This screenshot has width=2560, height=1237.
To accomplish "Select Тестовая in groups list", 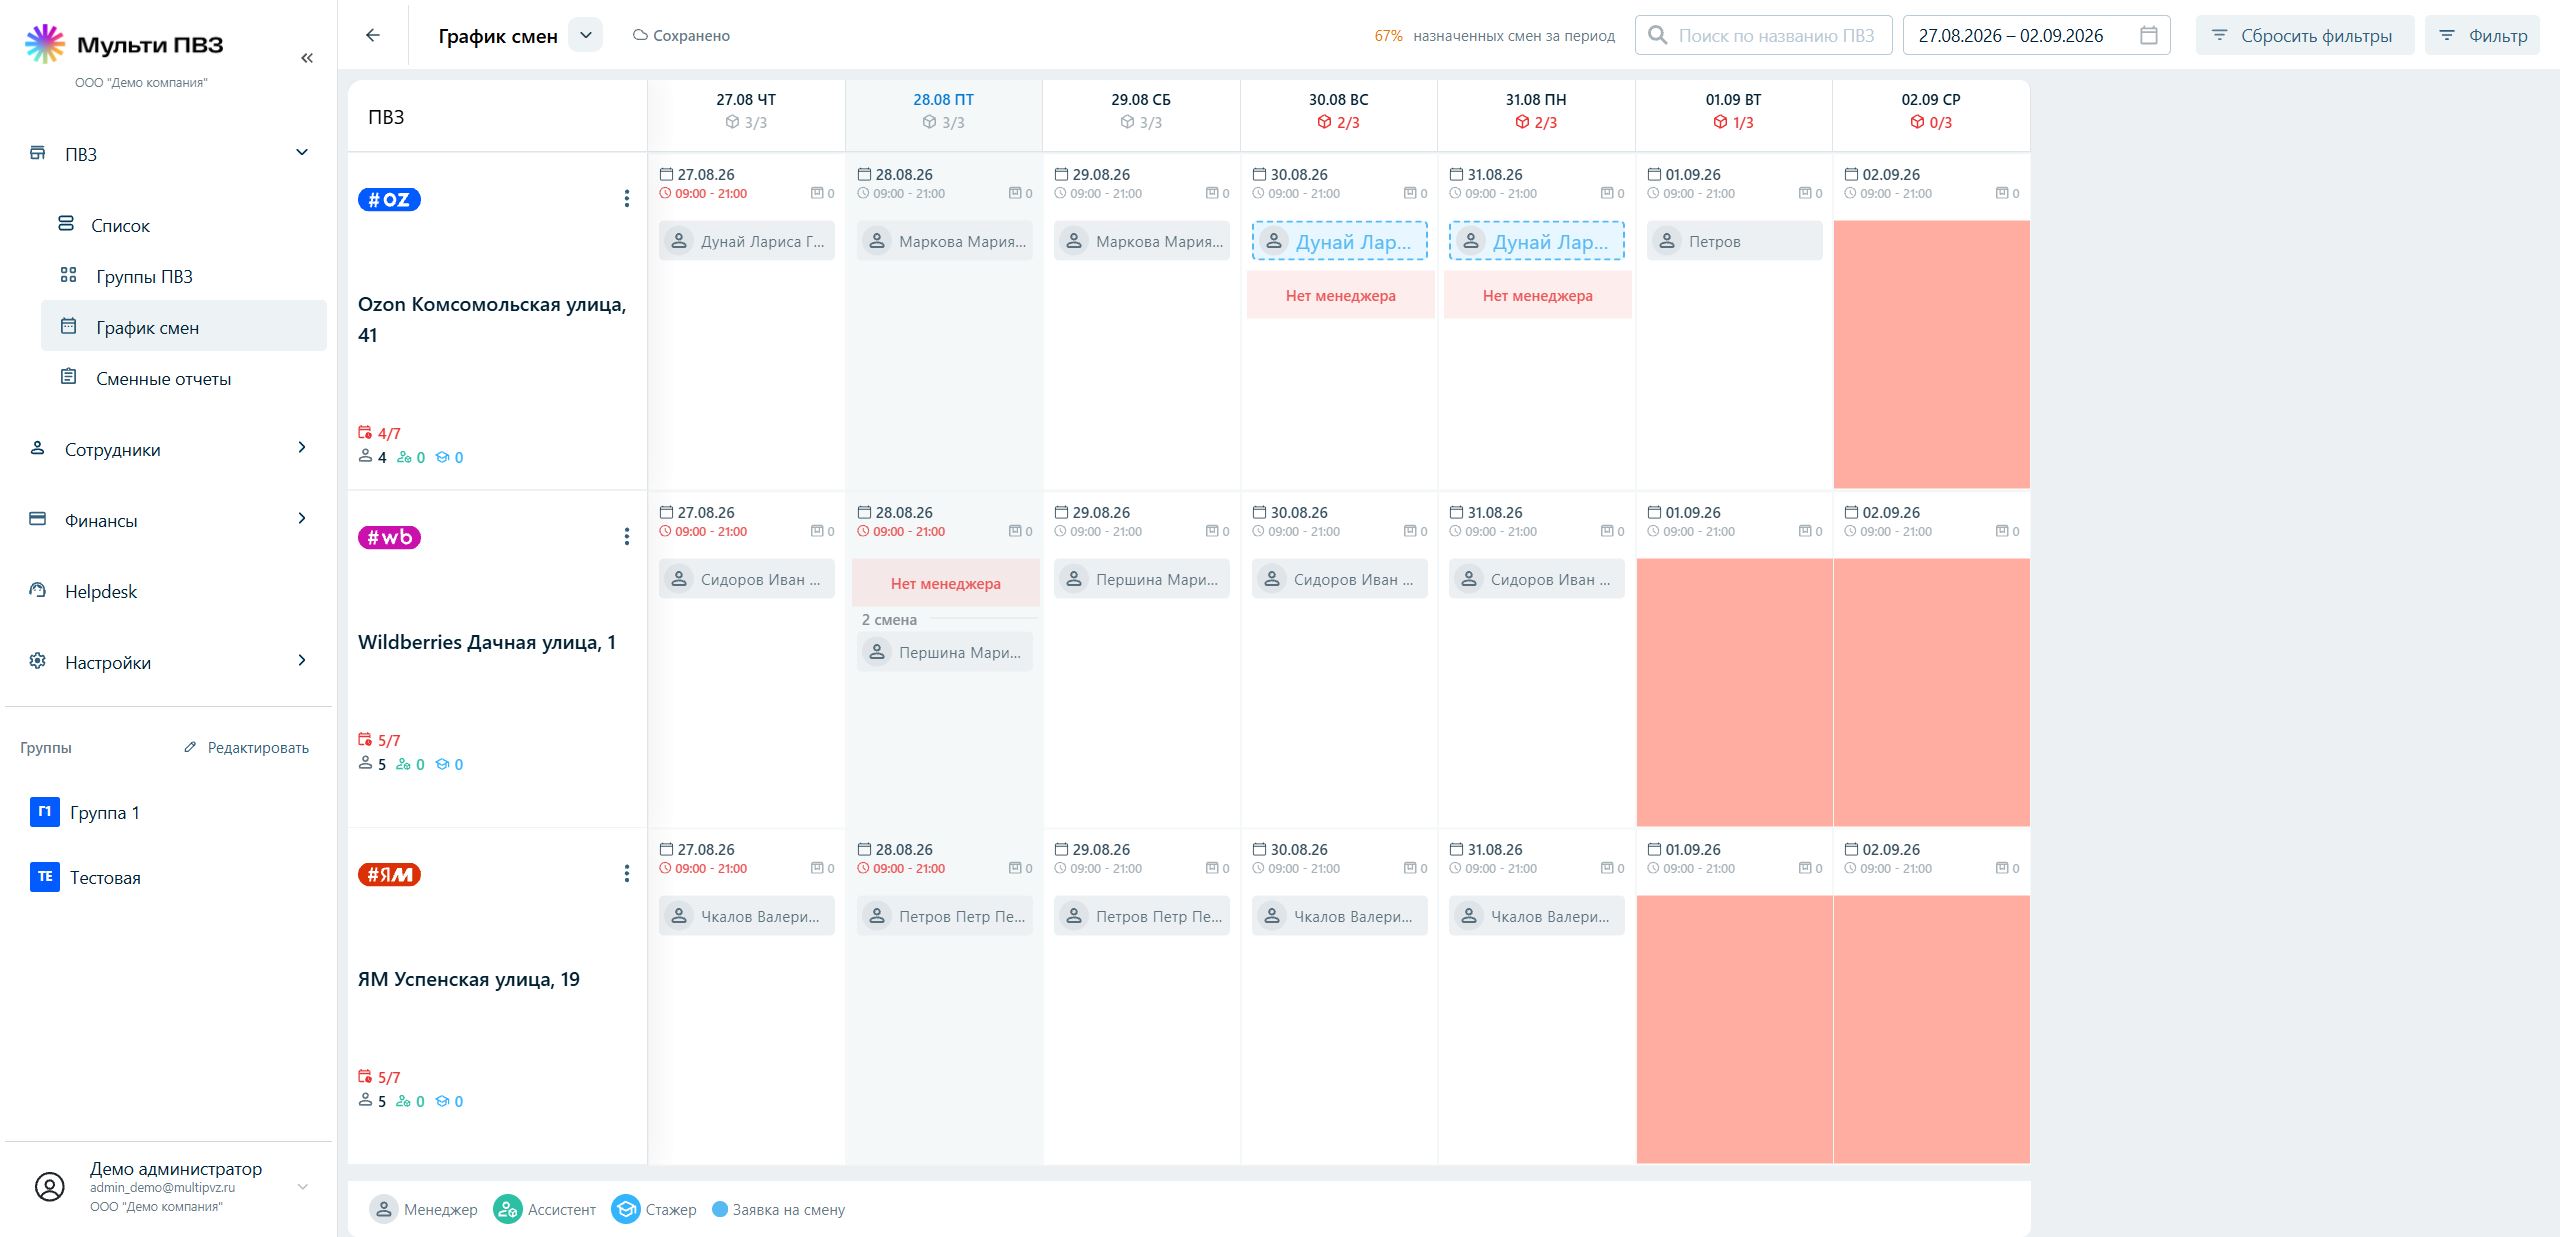I will [x=105, y=877].
